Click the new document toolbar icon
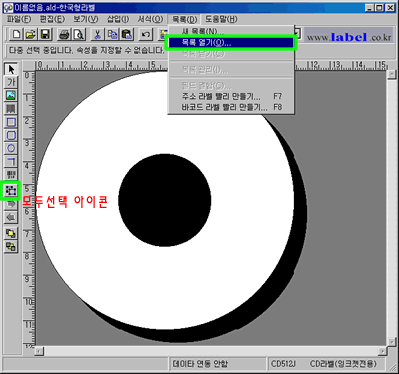Image resolution: width=399 pixels, height=374 pixels. point(16,34)
